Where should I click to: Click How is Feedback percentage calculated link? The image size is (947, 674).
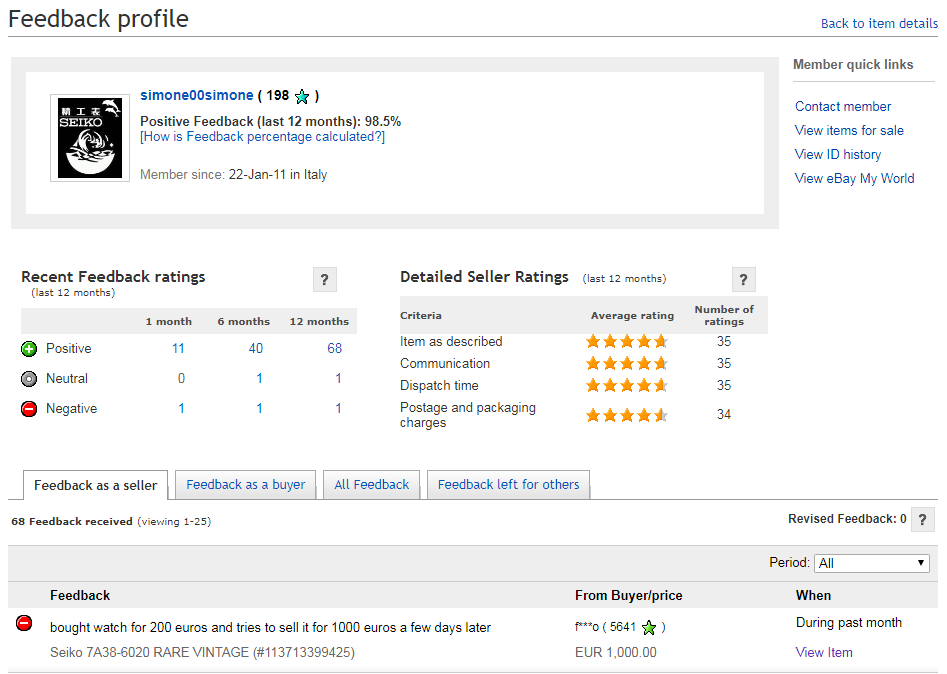262,137
